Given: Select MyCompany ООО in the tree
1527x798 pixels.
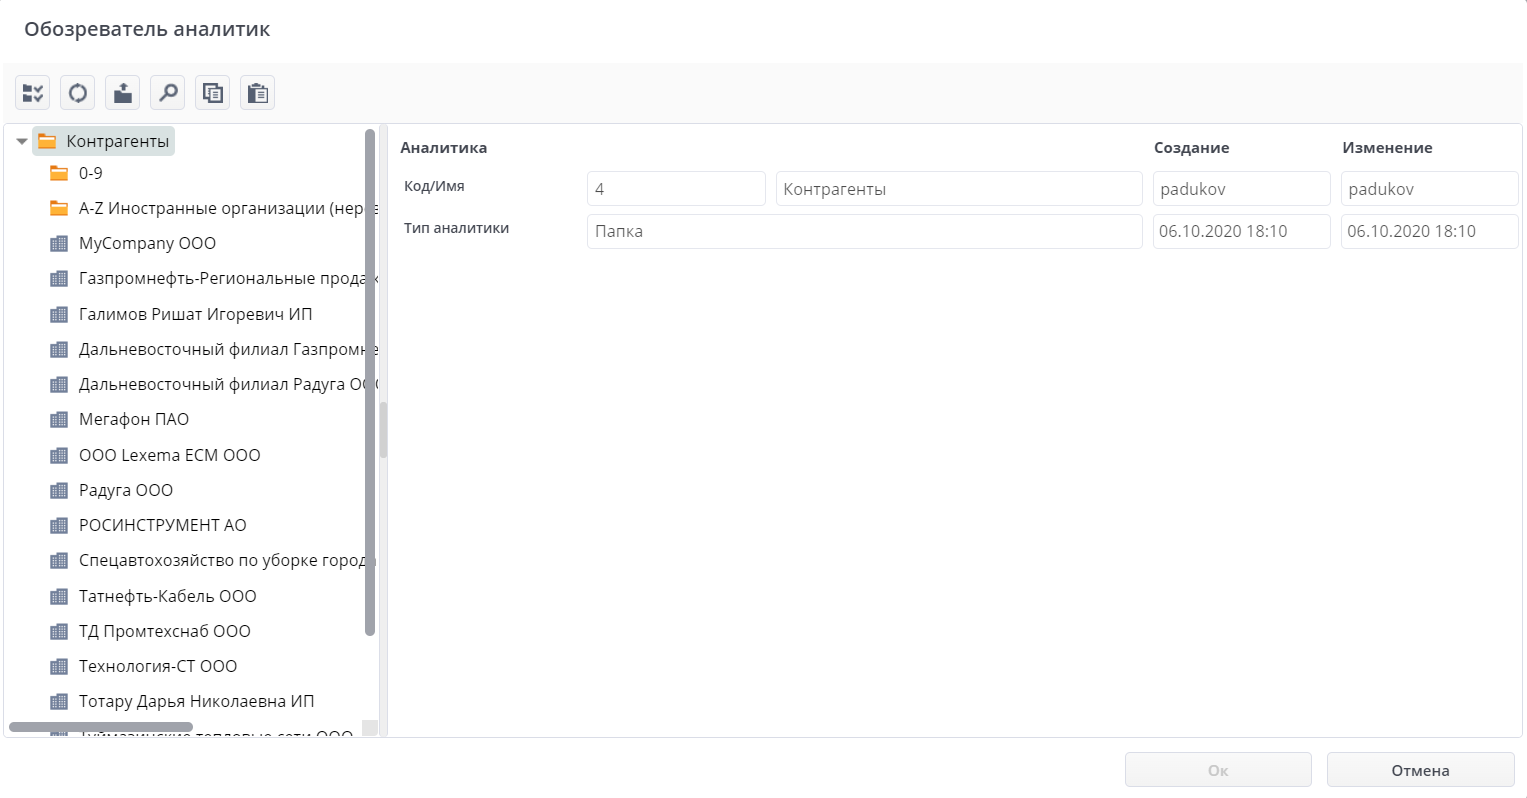Looking at the screenshot, I should pyautogui.click(x=147, y=243).
